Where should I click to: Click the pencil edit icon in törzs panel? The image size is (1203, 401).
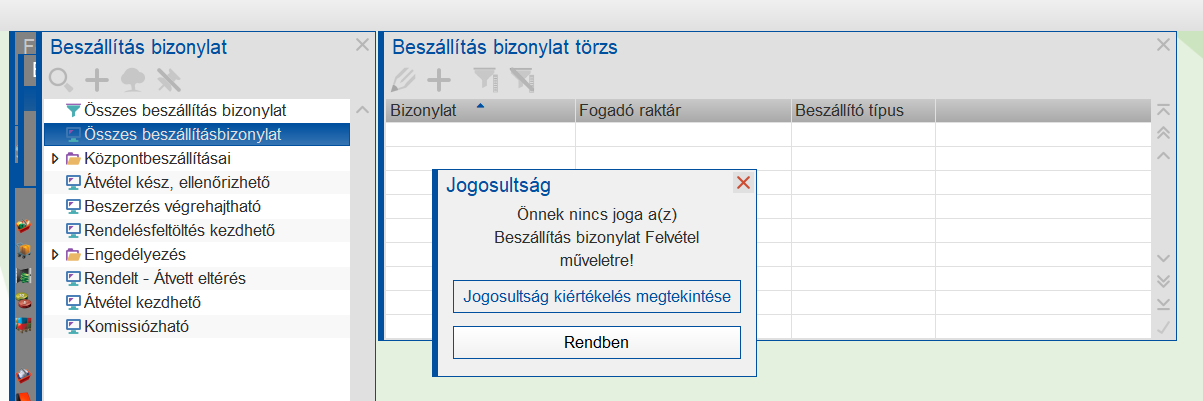(x=403, y=79)
